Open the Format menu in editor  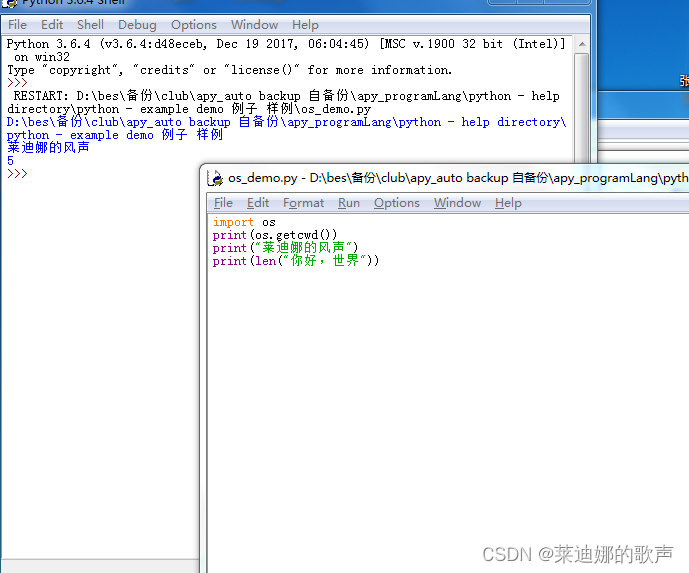click(303, 203)
